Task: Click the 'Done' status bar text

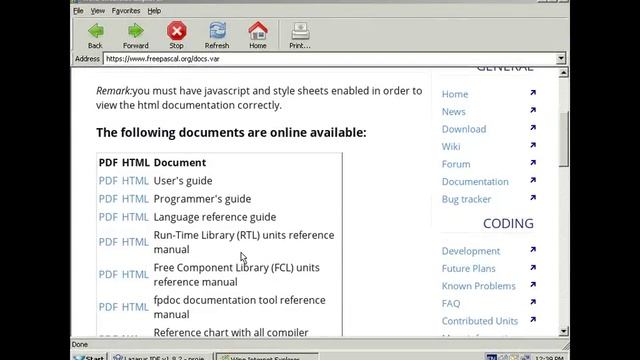Action: point(80,344)
